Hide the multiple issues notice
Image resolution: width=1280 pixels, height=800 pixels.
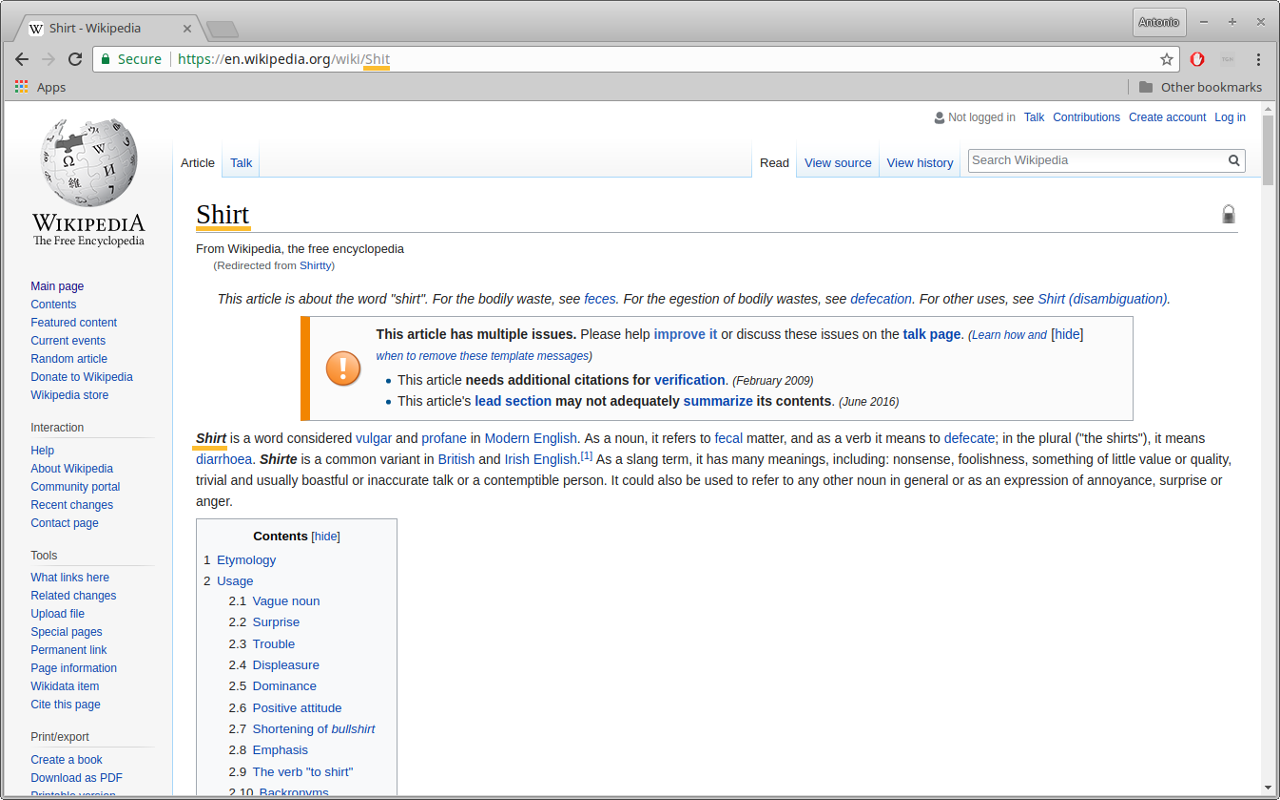1067,334
